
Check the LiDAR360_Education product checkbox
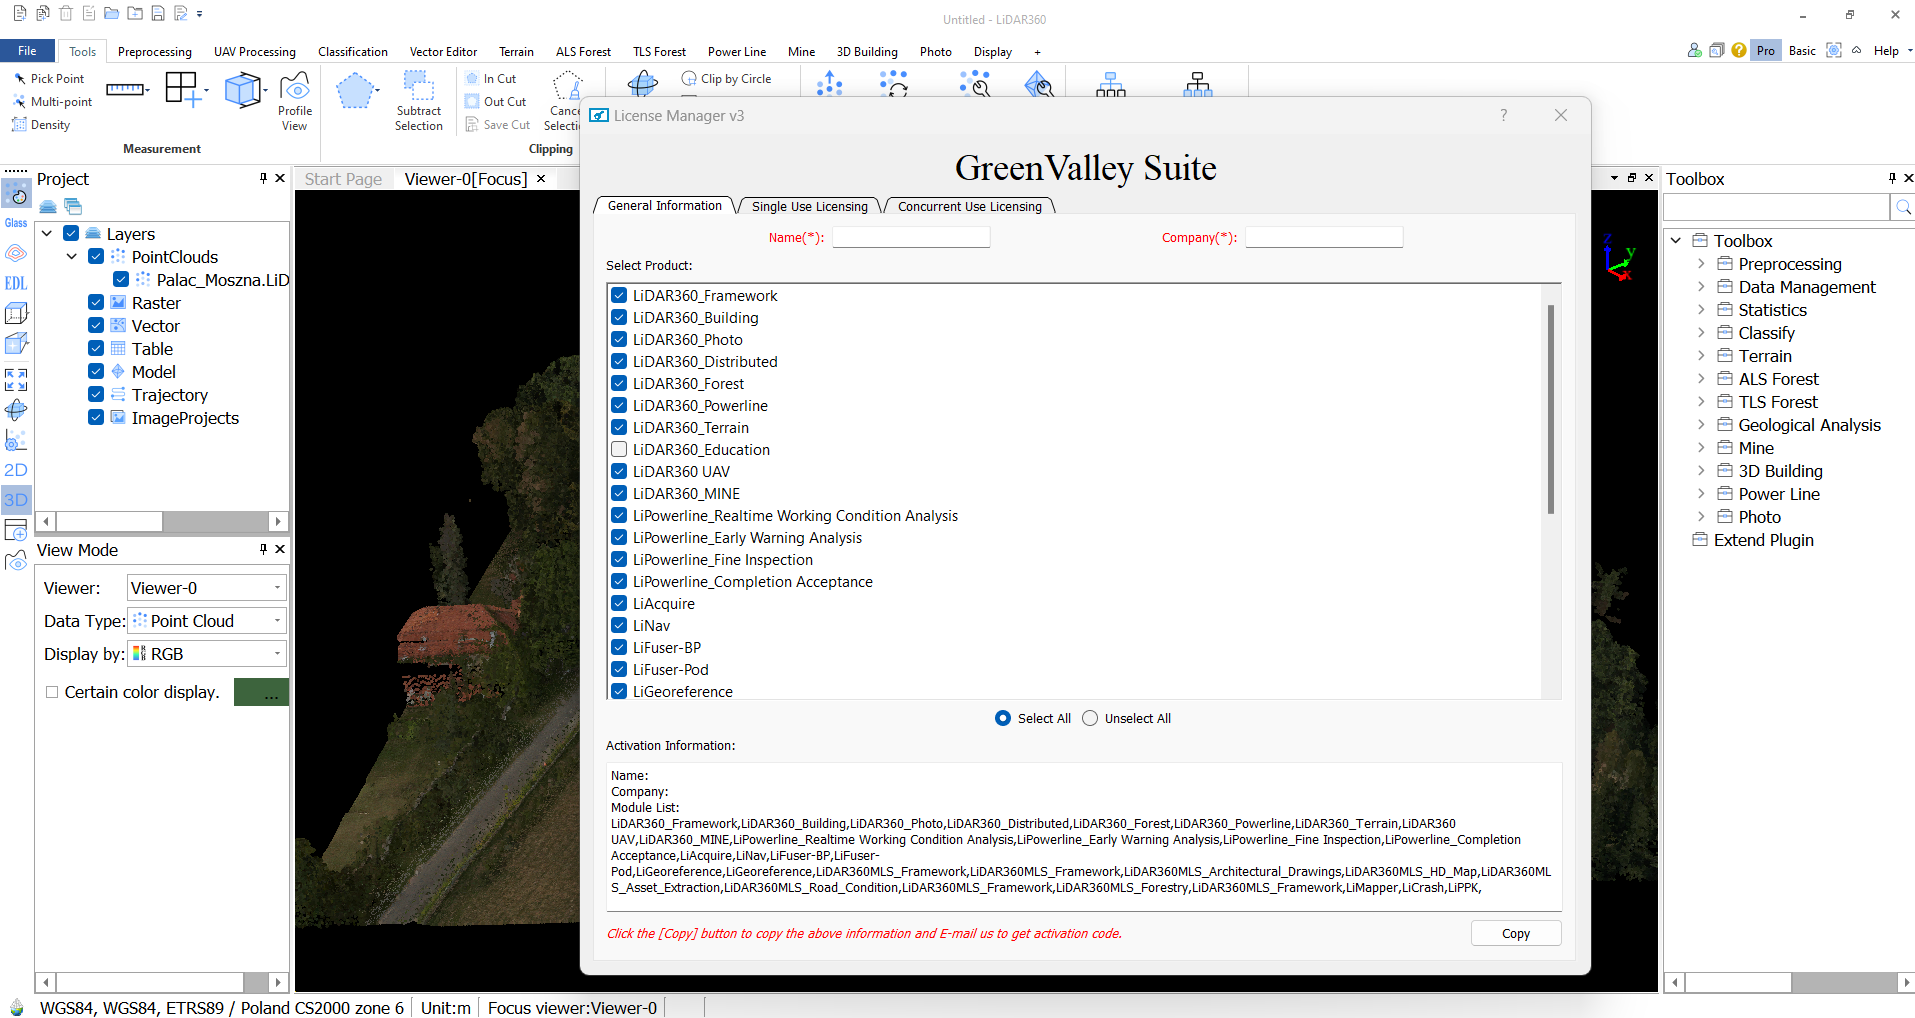[619, 449]
